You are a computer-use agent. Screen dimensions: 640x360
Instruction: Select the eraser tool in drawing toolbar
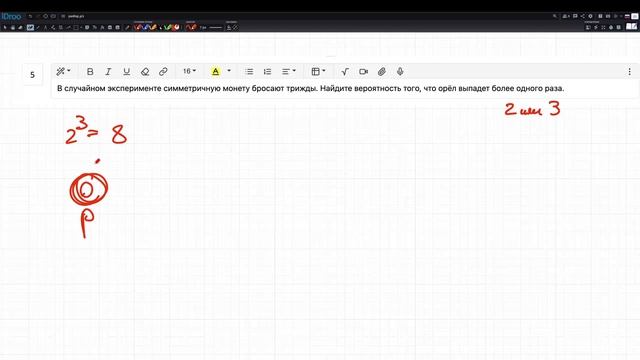[20, 27]
